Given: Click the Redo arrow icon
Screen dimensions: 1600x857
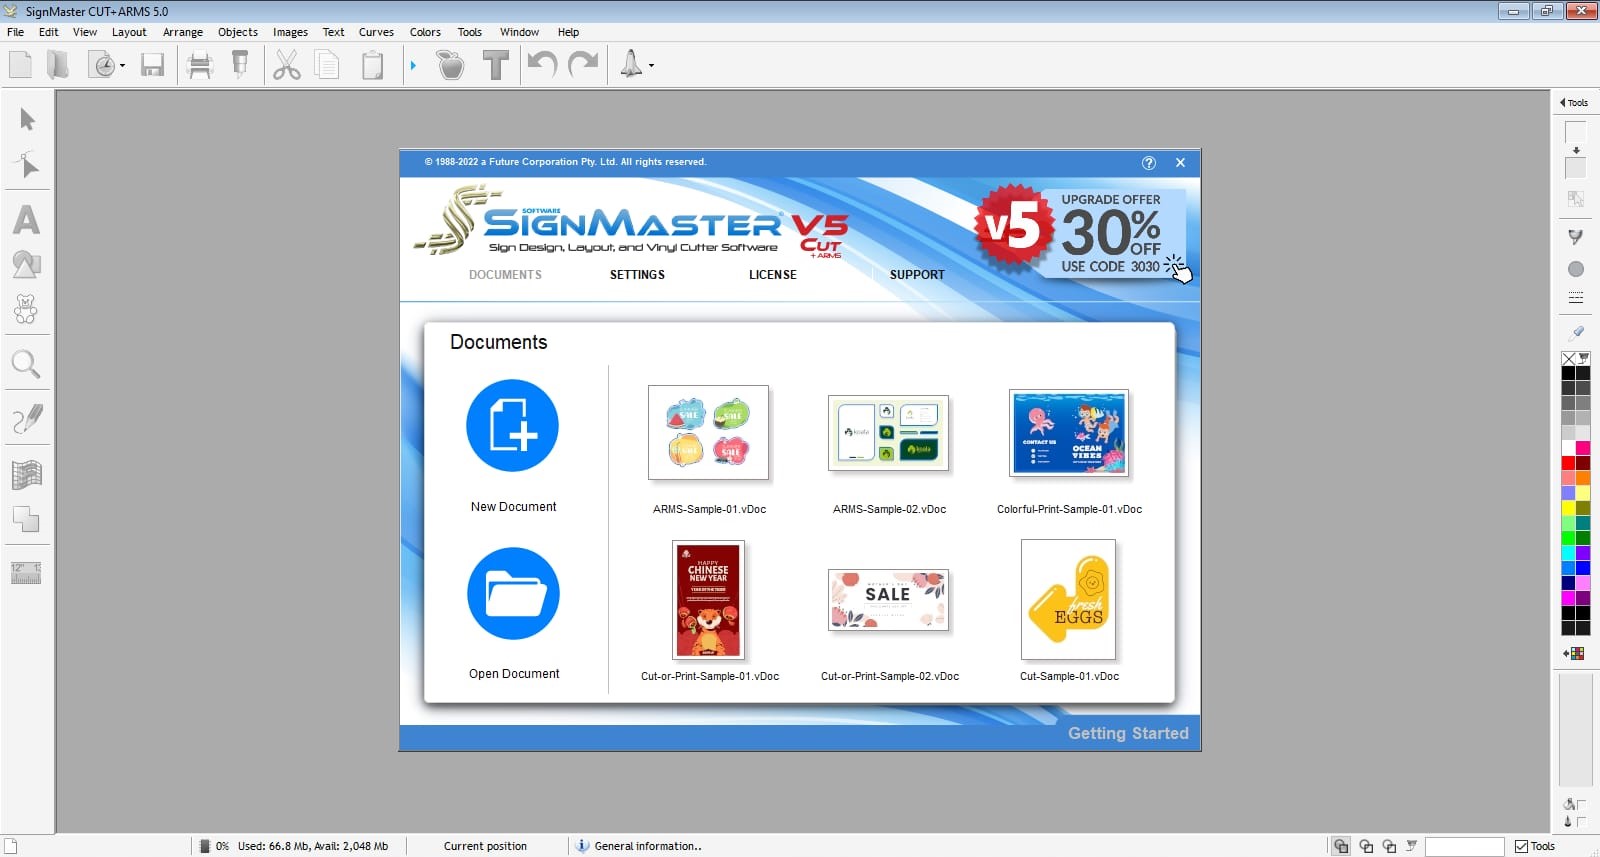Looking at the screenshot, I should coord(583,66).
